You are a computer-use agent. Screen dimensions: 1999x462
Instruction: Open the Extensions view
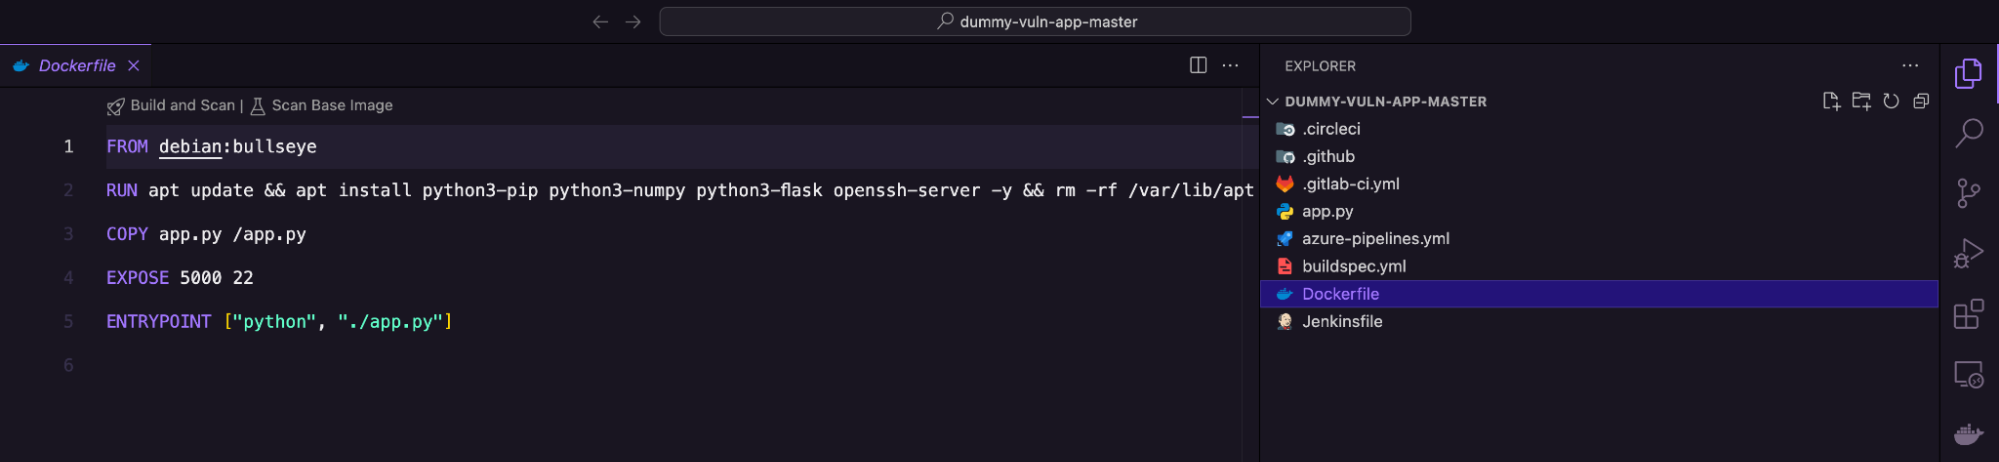tap(1969, 314)
